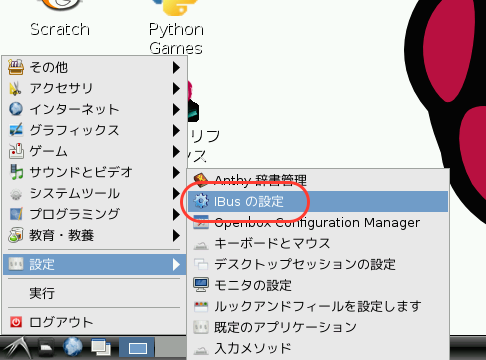Screen dimensions: 486x360
Task: Open モニタの設定 from the submenu
Action: pyautogui.click(x=318, y=285)
